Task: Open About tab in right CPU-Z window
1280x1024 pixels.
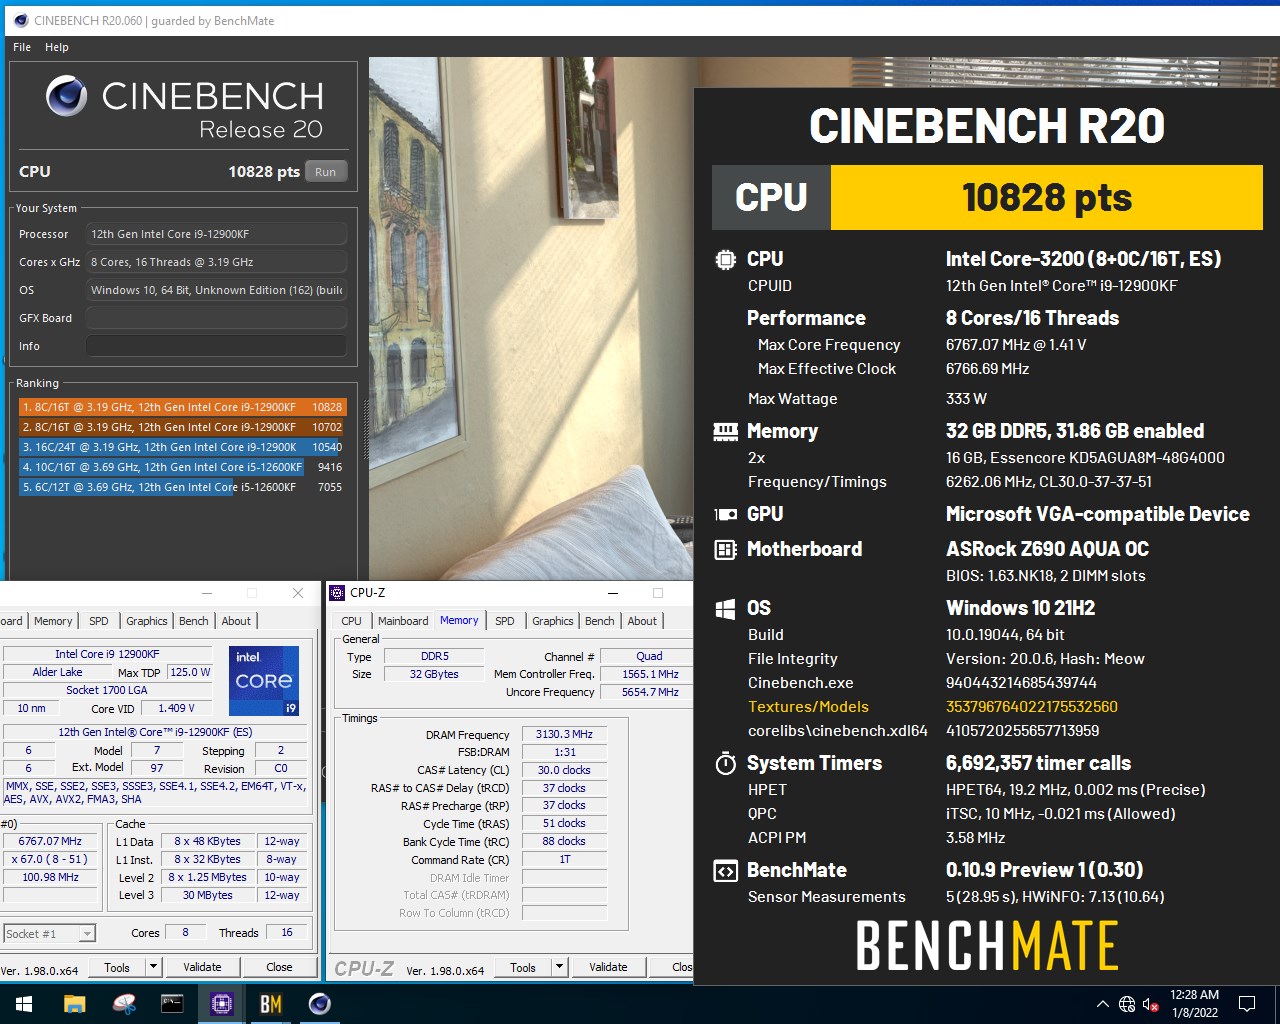Action: [642, 621]
